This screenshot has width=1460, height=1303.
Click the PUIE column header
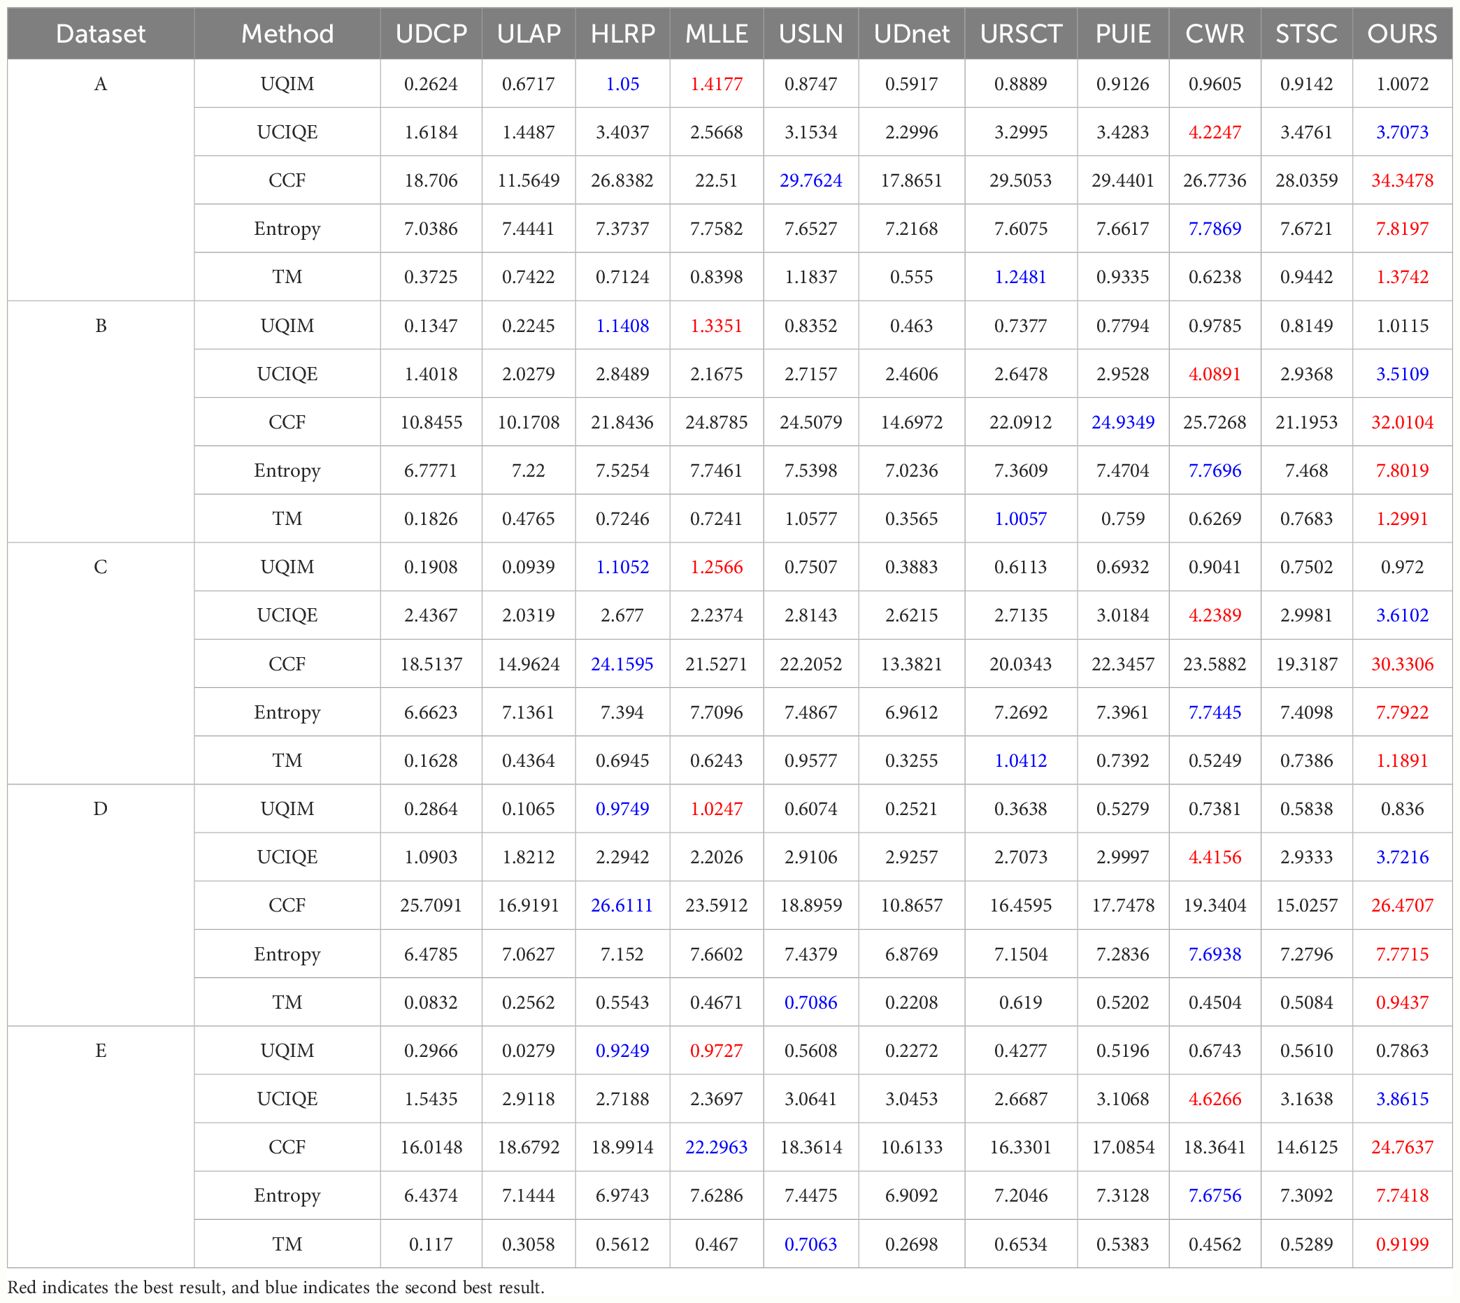click(x=1123, y=34)
